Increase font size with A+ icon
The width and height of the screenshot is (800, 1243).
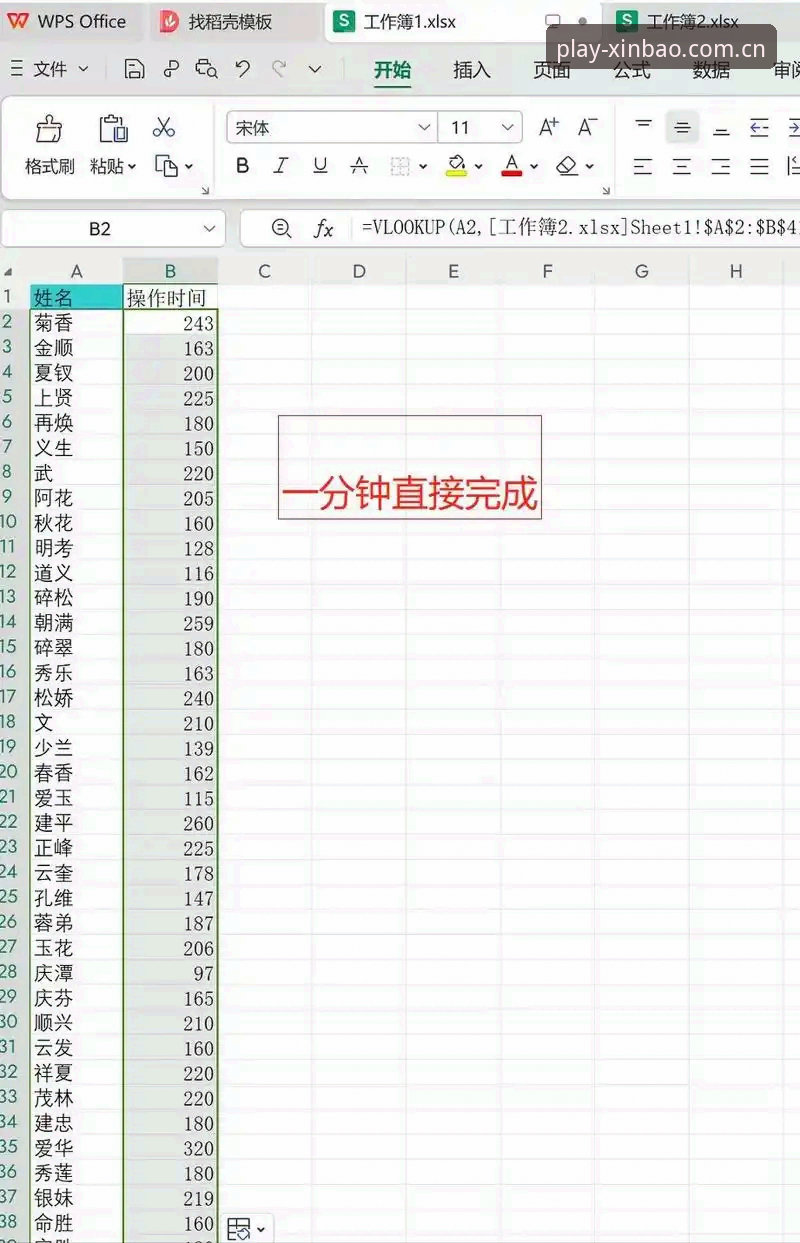[548, 127]
